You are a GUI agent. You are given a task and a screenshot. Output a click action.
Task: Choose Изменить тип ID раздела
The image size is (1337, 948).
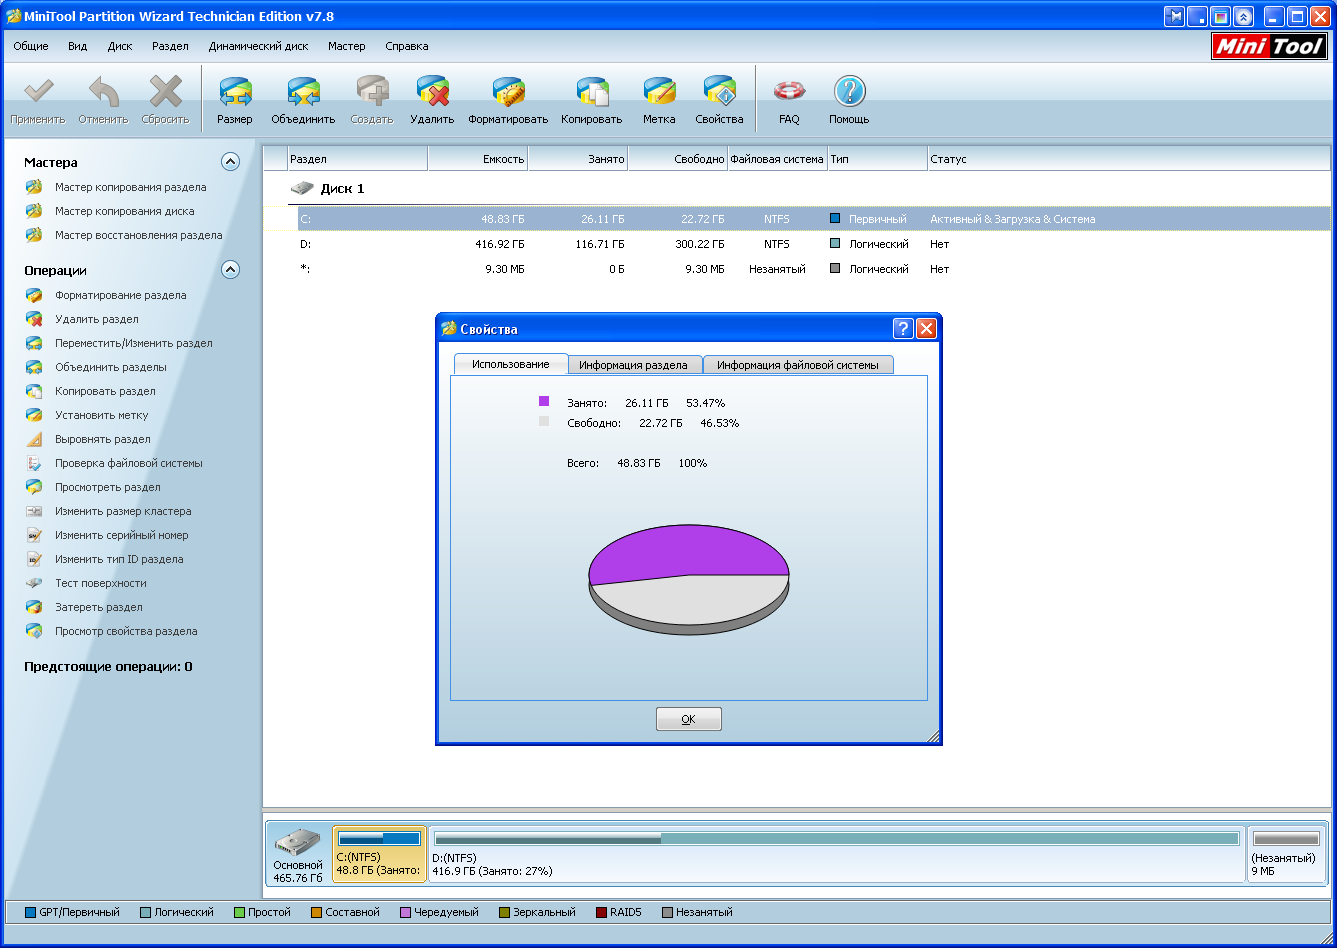click(x=119, y=559)
